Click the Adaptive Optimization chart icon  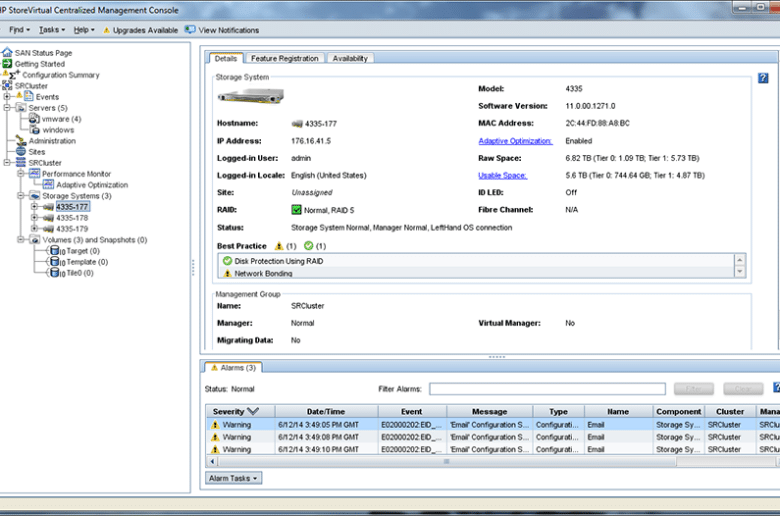(x=48, y=184)
